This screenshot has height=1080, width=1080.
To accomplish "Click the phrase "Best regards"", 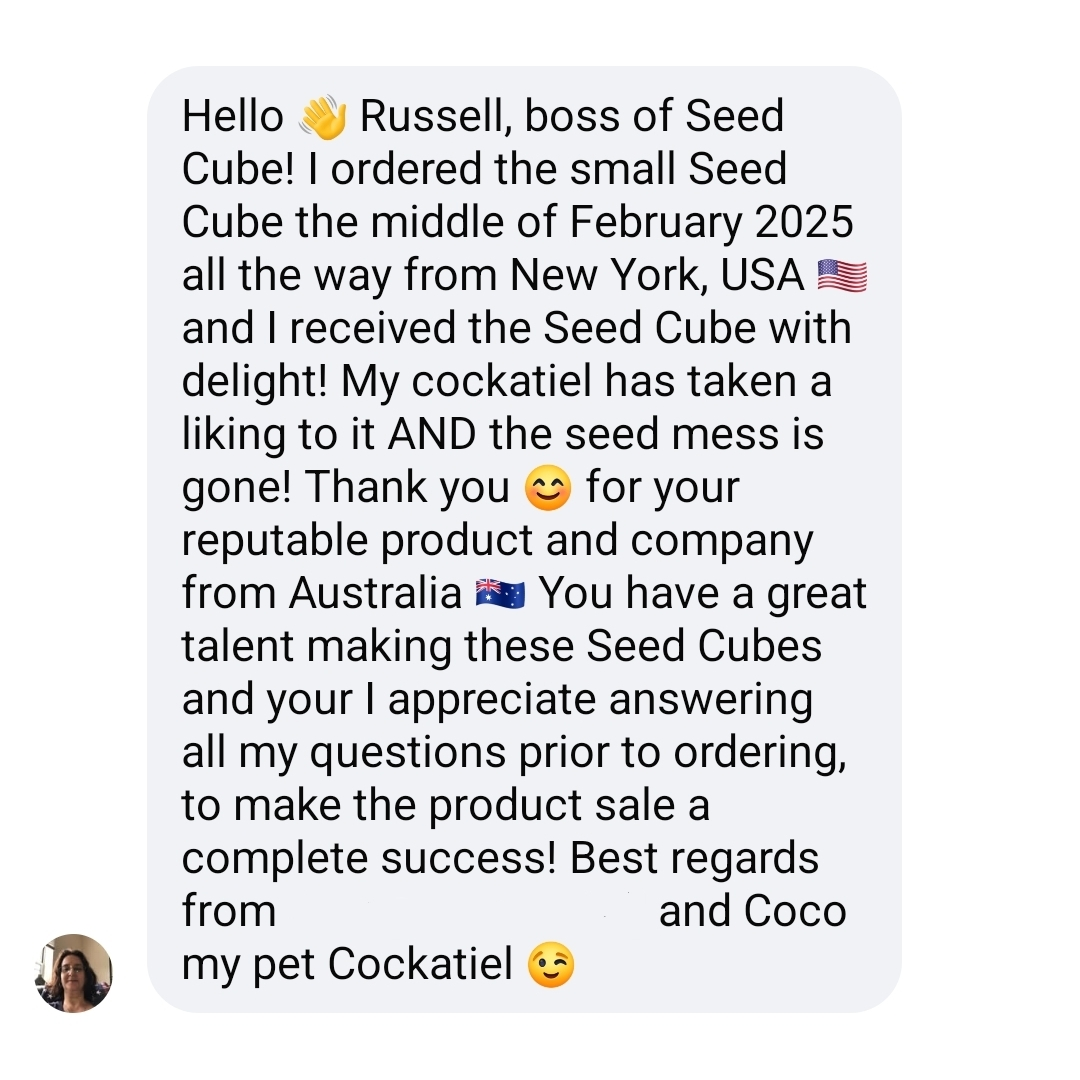I will [x=695, y=859].
